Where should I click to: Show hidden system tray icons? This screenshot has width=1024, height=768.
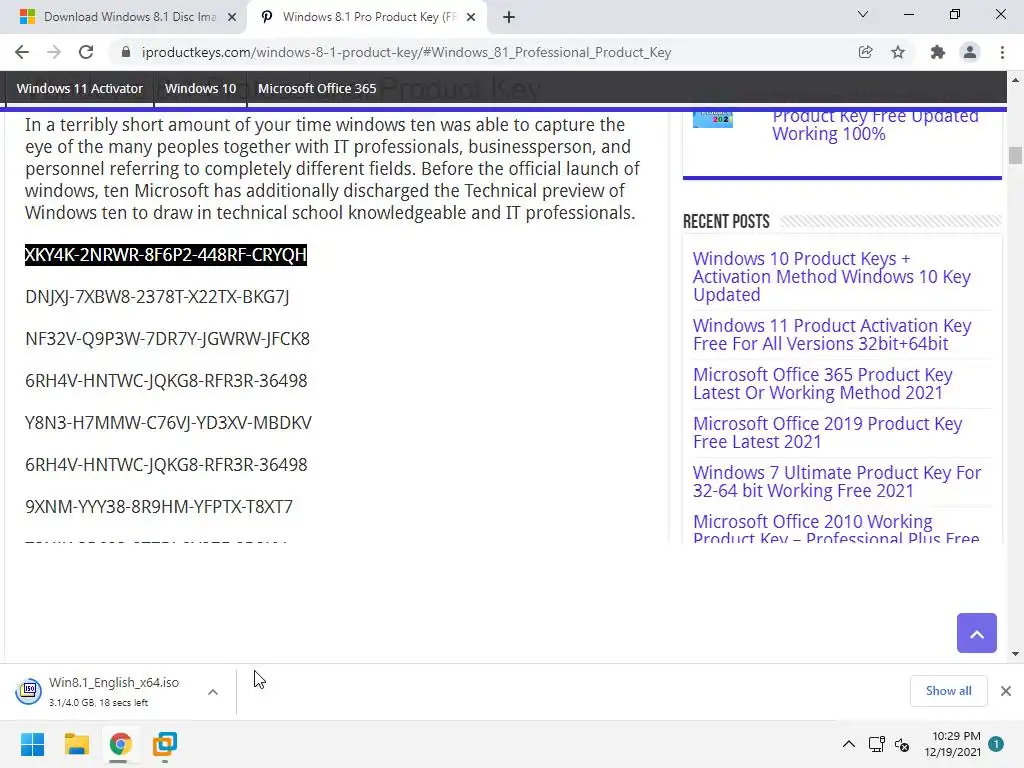click(848, 744)
